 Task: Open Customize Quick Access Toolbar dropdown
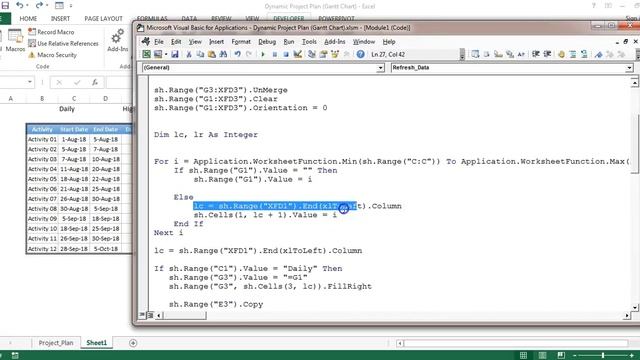71,6
